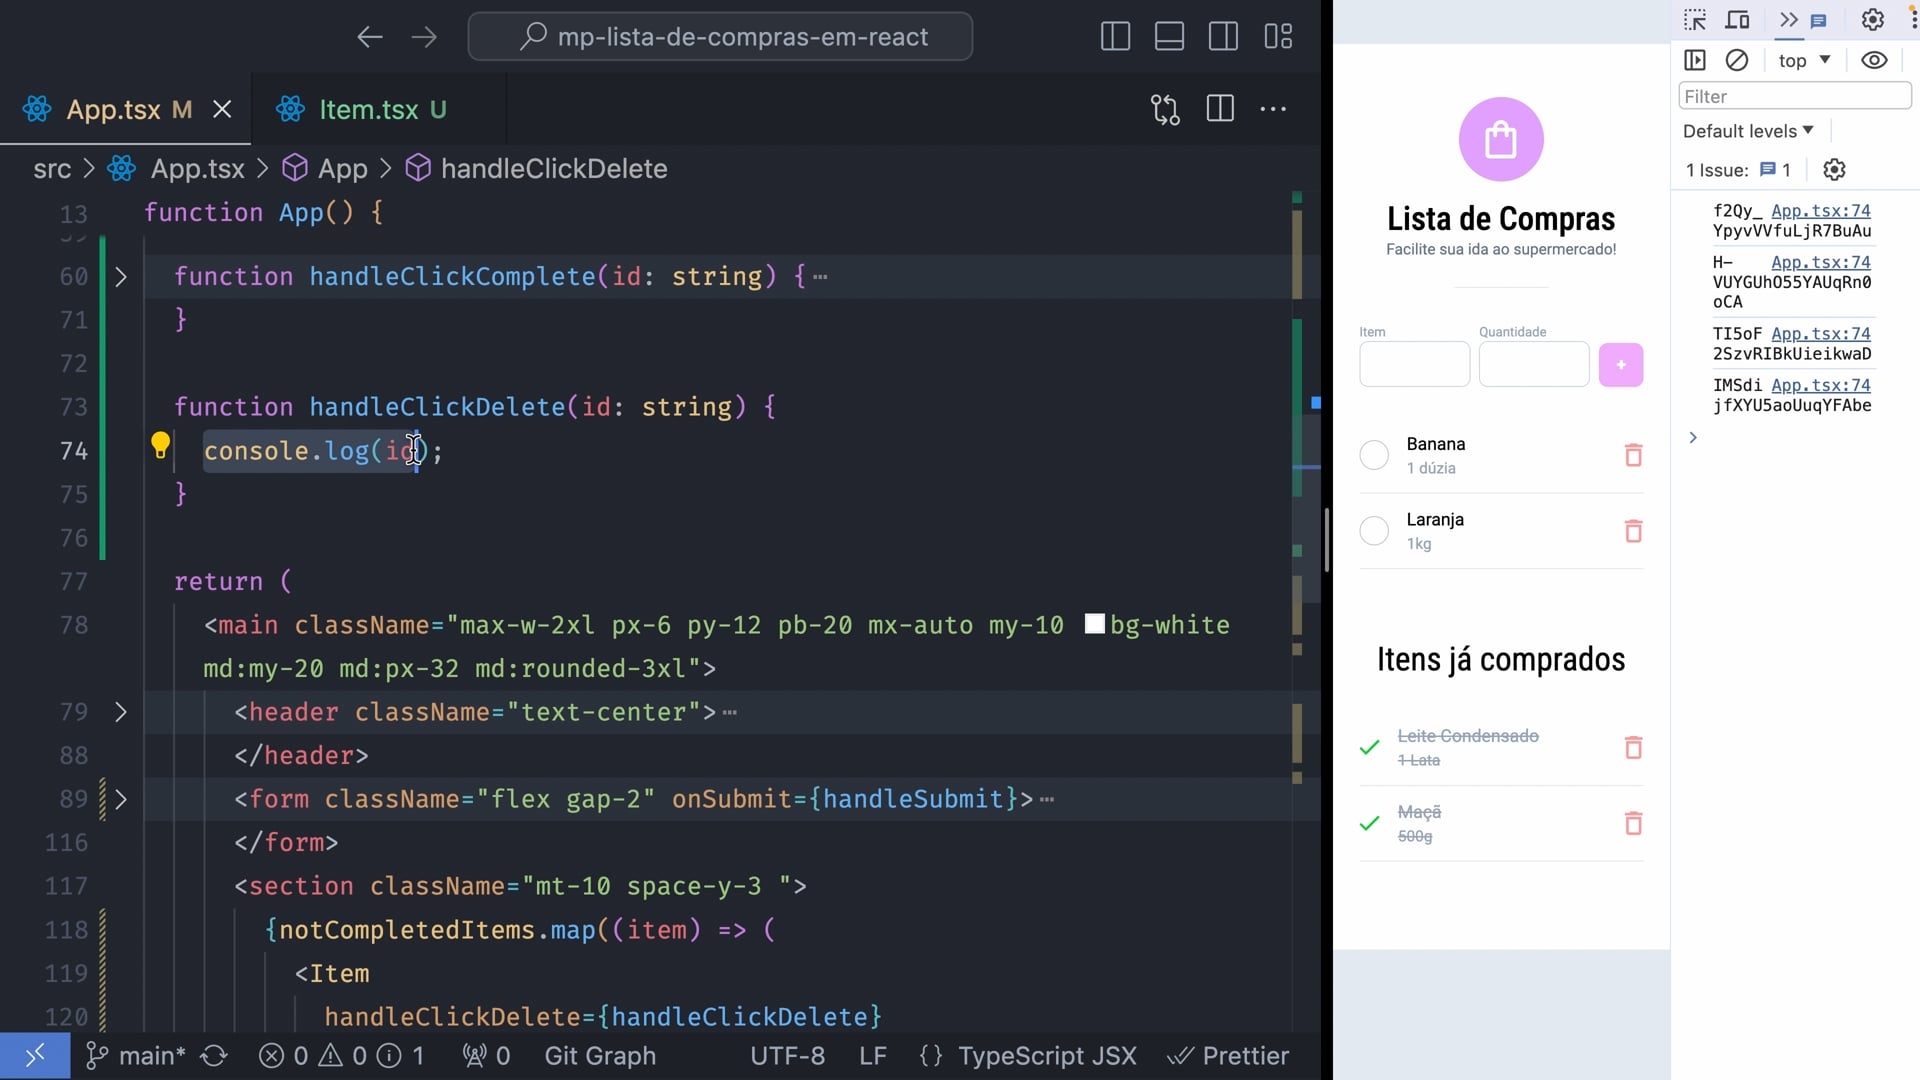
Task: Mark Banana as completed with its circle
Action: click(1374, 455)
